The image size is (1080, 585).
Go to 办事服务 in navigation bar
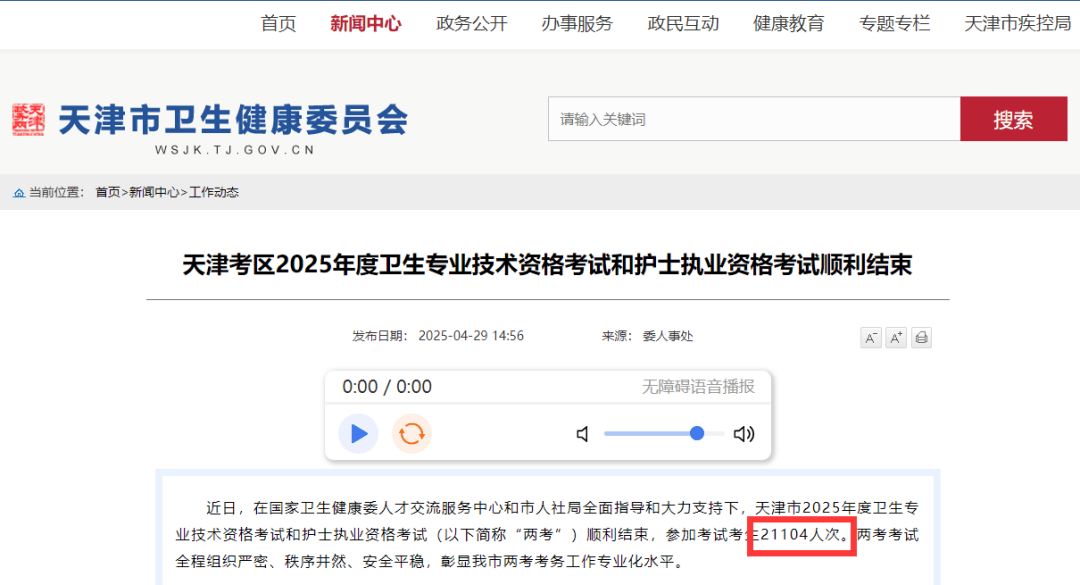pos(577,23)
